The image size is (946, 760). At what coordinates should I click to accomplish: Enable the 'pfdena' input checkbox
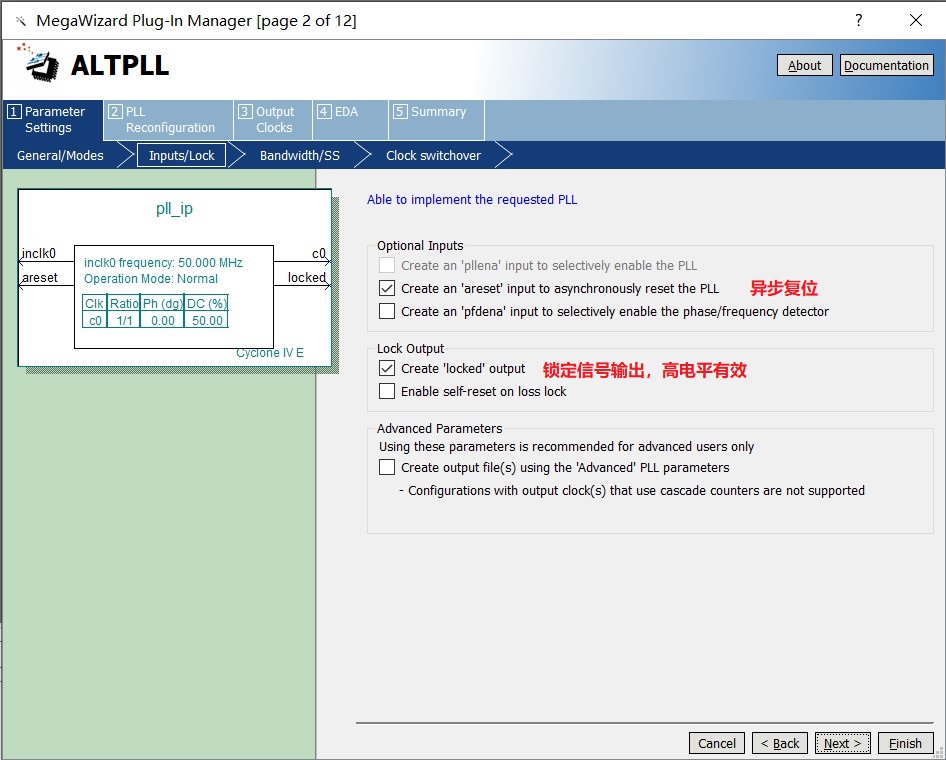[x=387, y=311]
